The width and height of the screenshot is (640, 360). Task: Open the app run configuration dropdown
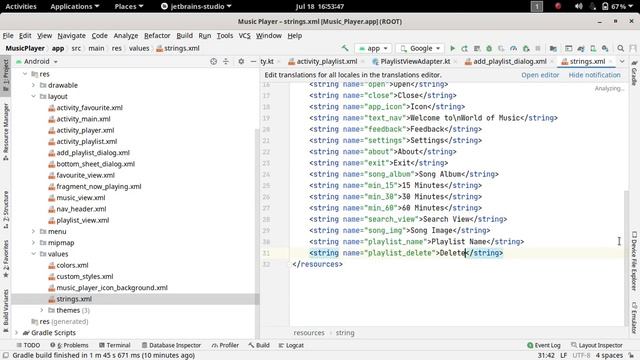pos(373,48)
